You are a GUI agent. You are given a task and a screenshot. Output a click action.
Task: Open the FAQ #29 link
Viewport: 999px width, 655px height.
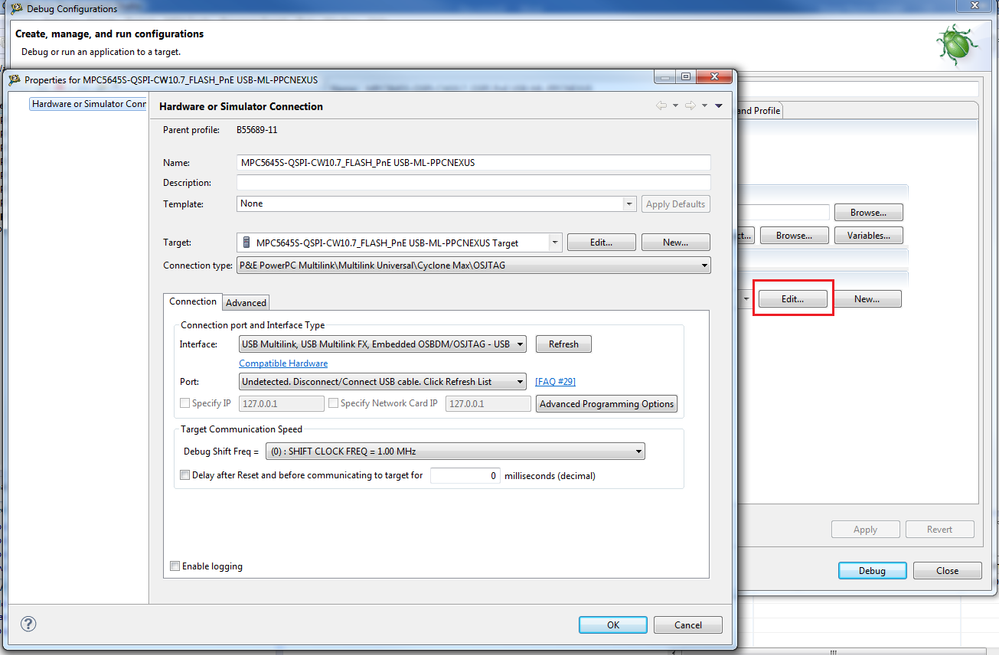(555, 382)
